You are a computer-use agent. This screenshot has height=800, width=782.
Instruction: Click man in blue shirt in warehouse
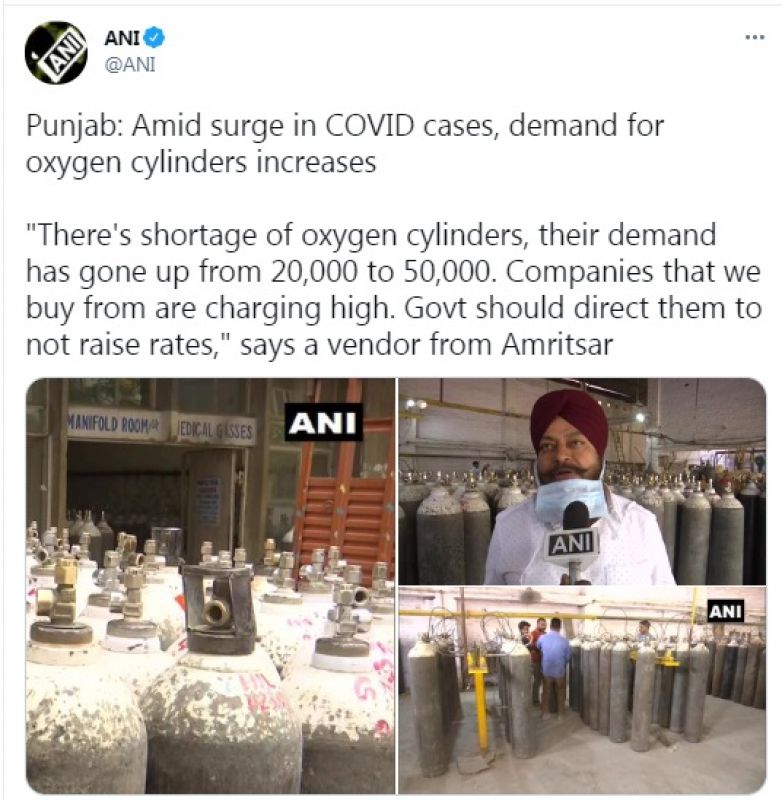(x=553, y=664)
